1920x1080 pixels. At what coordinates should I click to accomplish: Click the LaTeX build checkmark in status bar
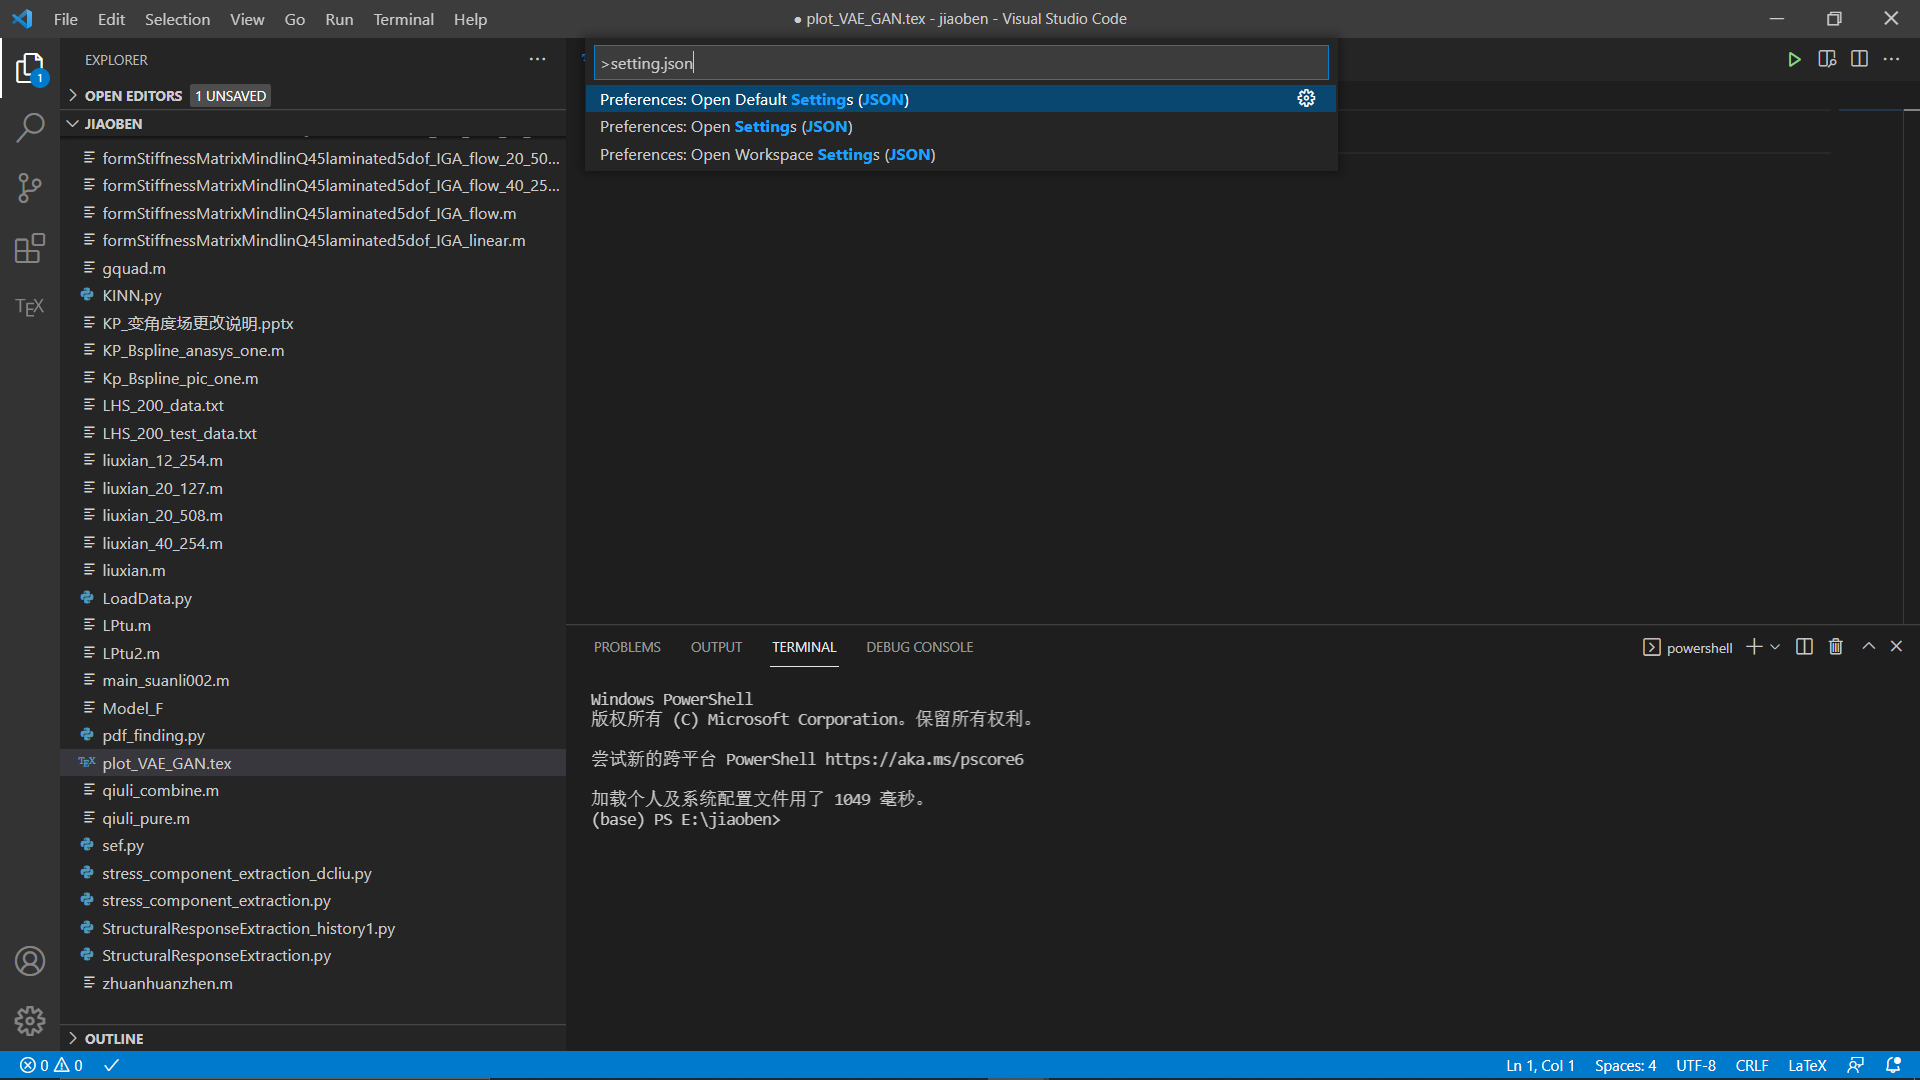112,1066
